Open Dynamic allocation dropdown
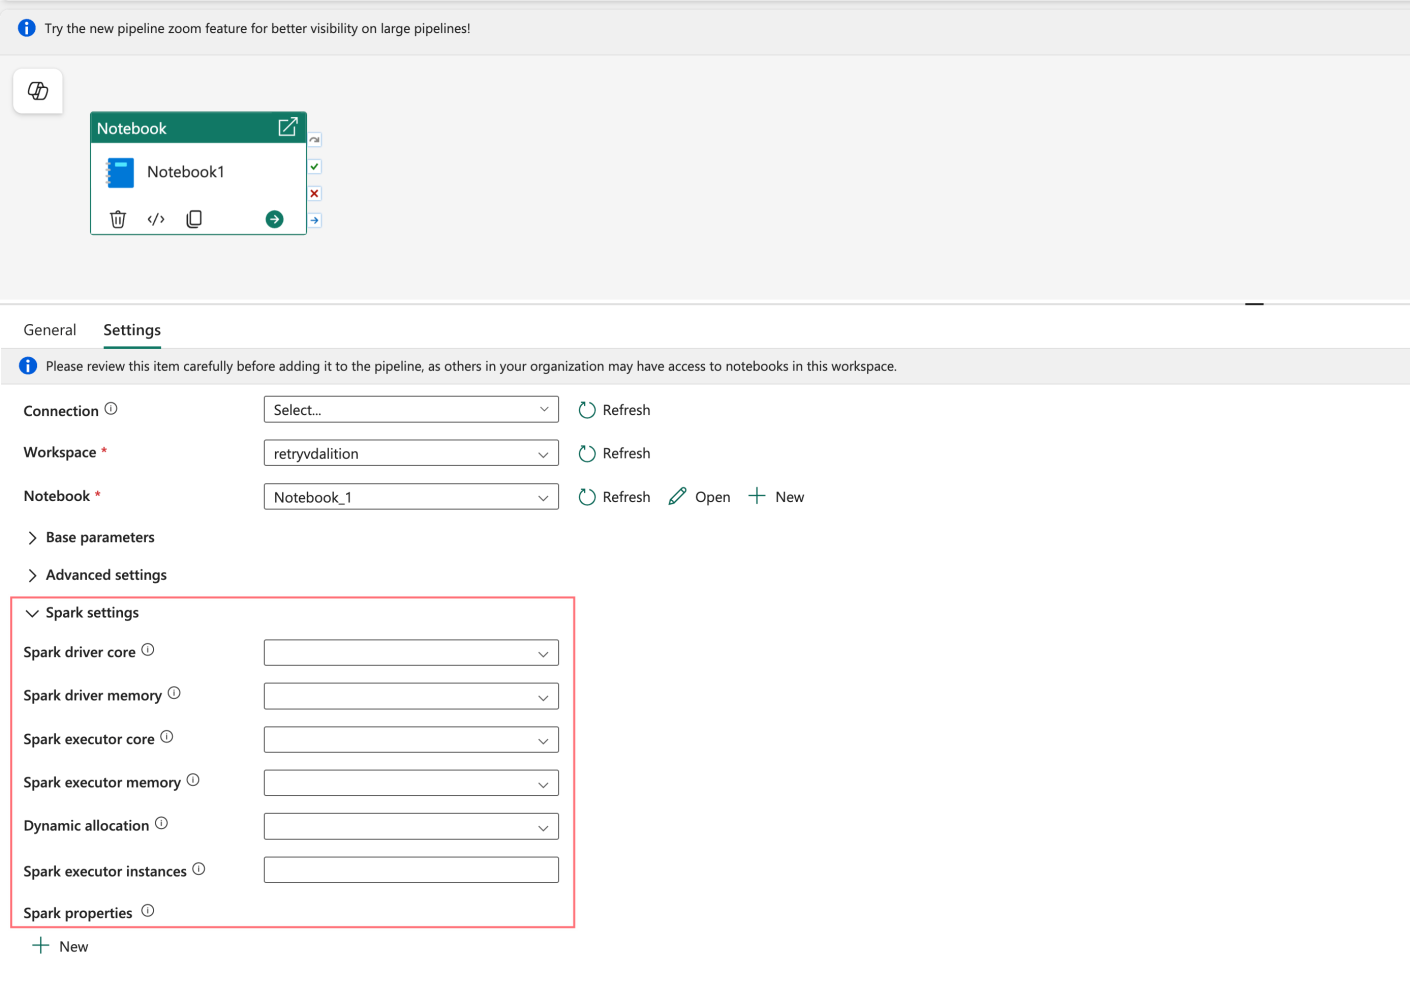1410x1000 pixels. (x=411, y=826)
